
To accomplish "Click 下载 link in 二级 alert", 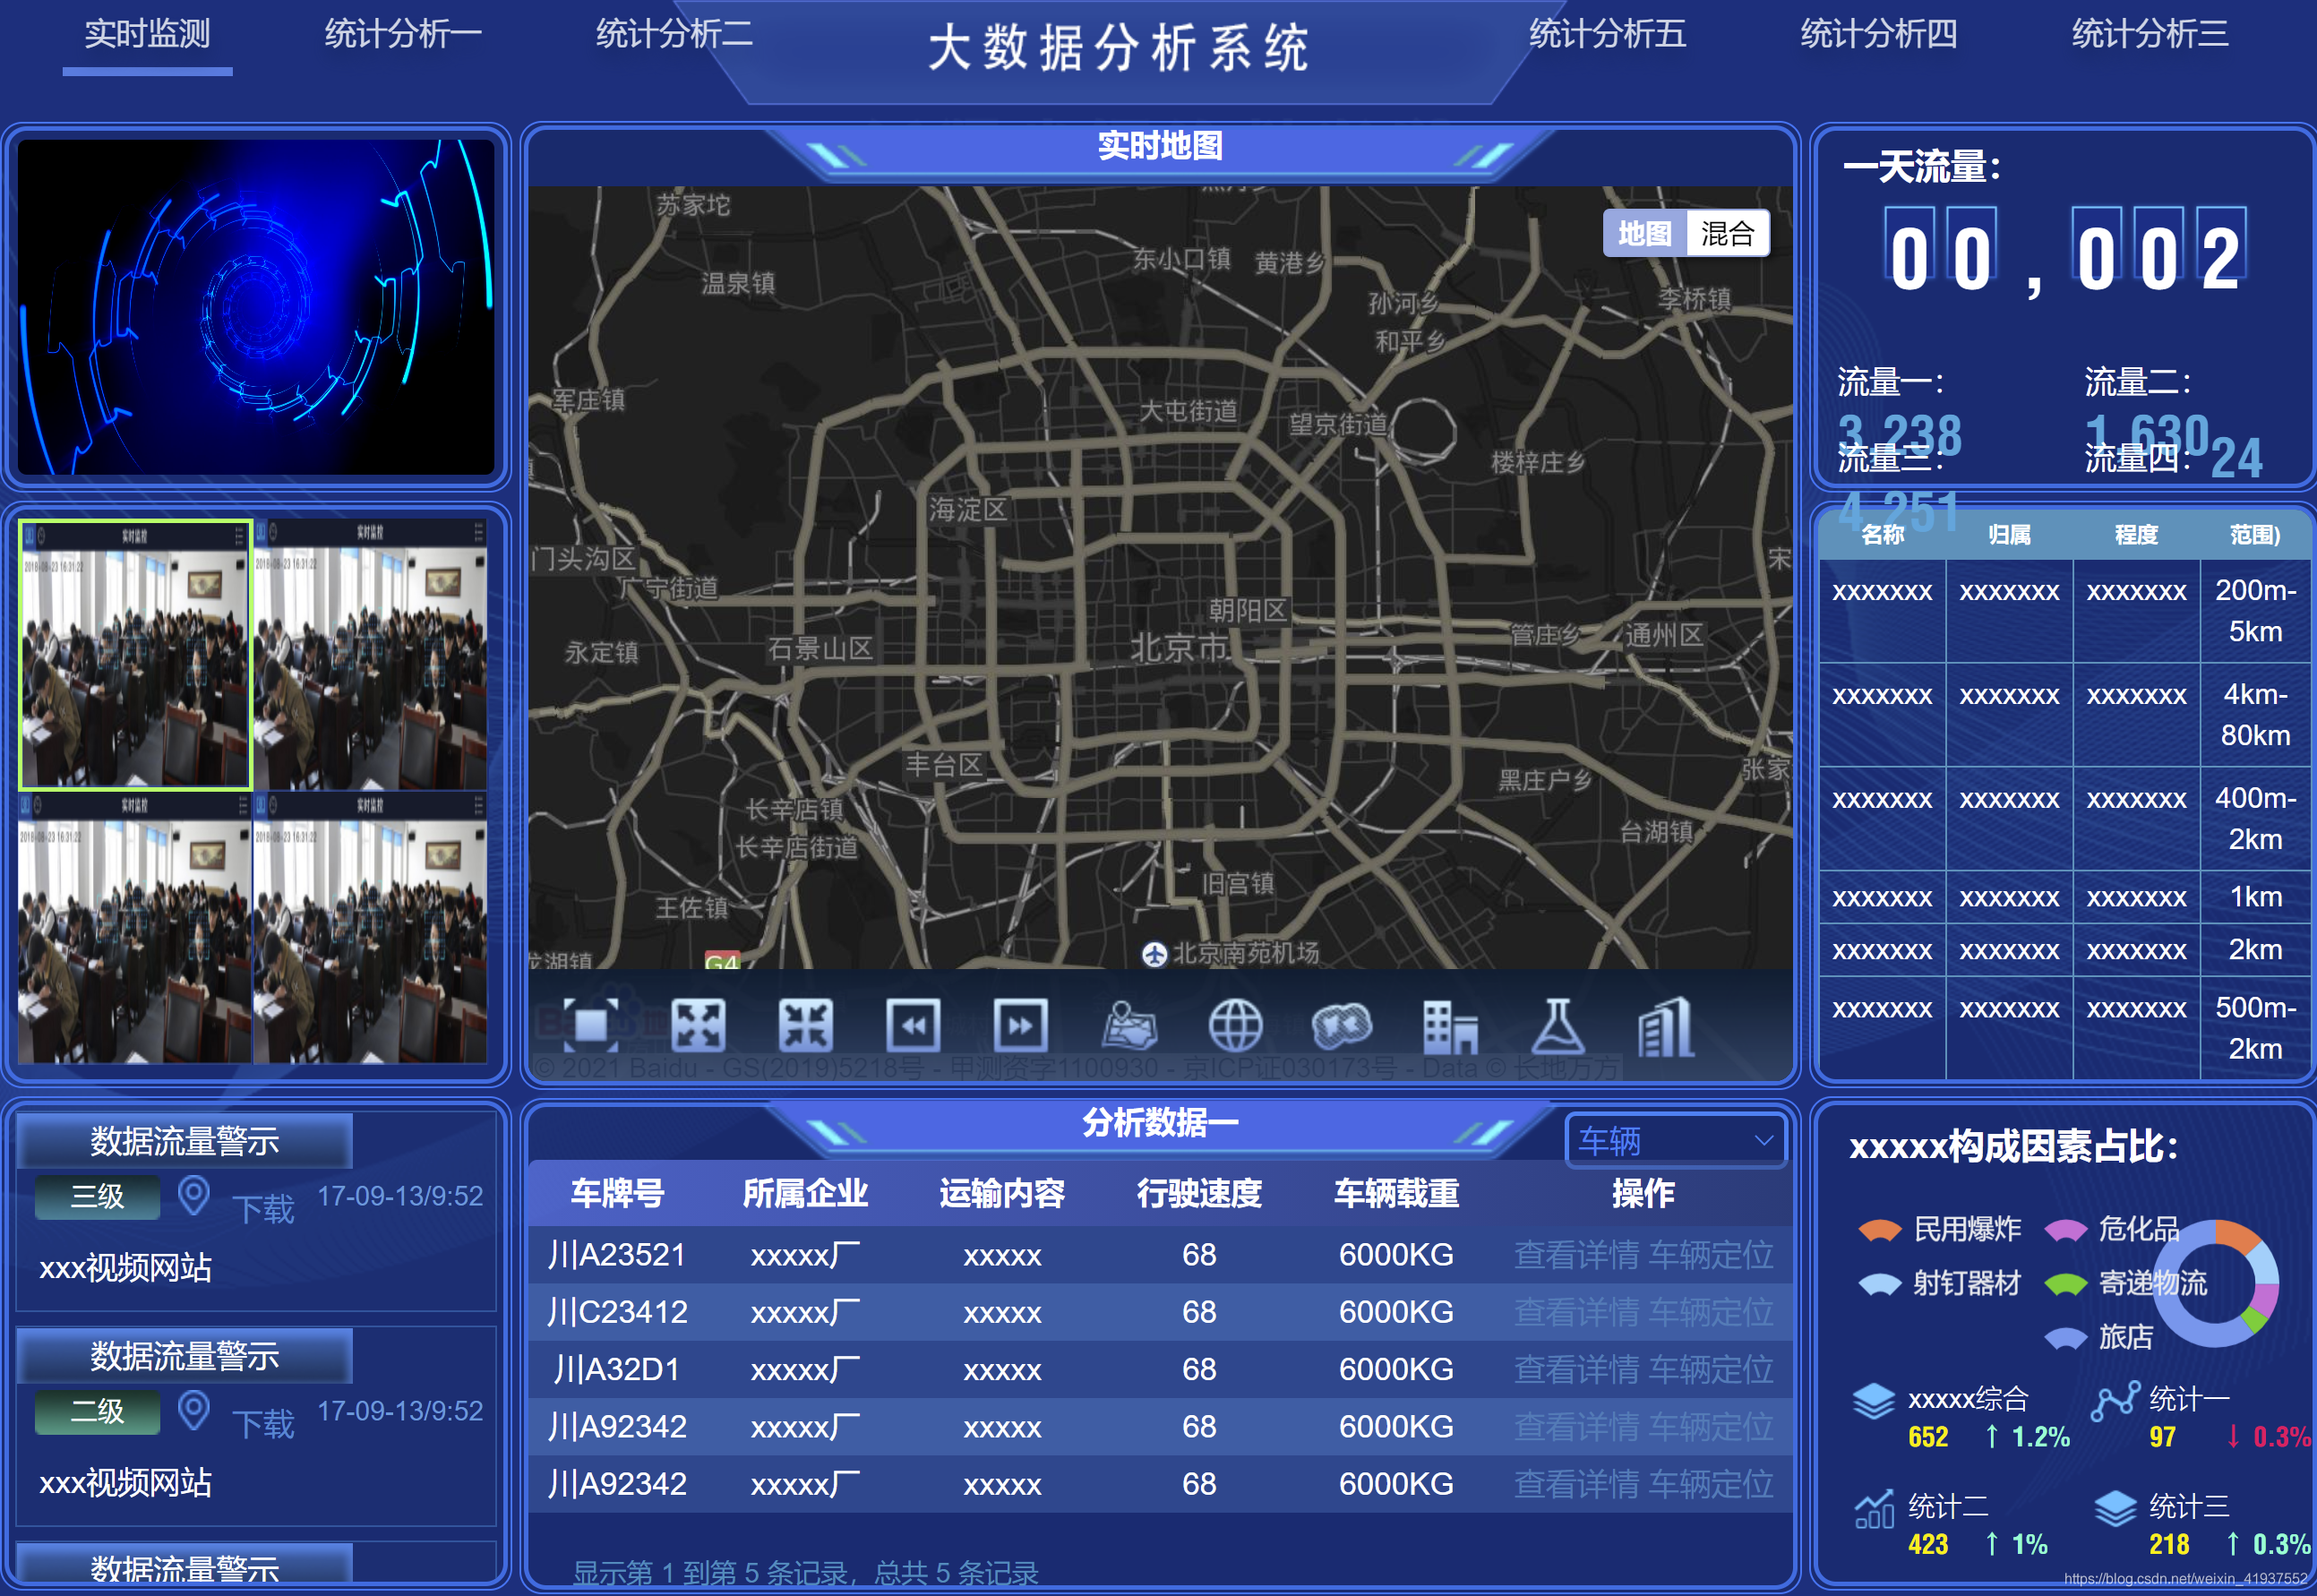I will [263, 1424].
